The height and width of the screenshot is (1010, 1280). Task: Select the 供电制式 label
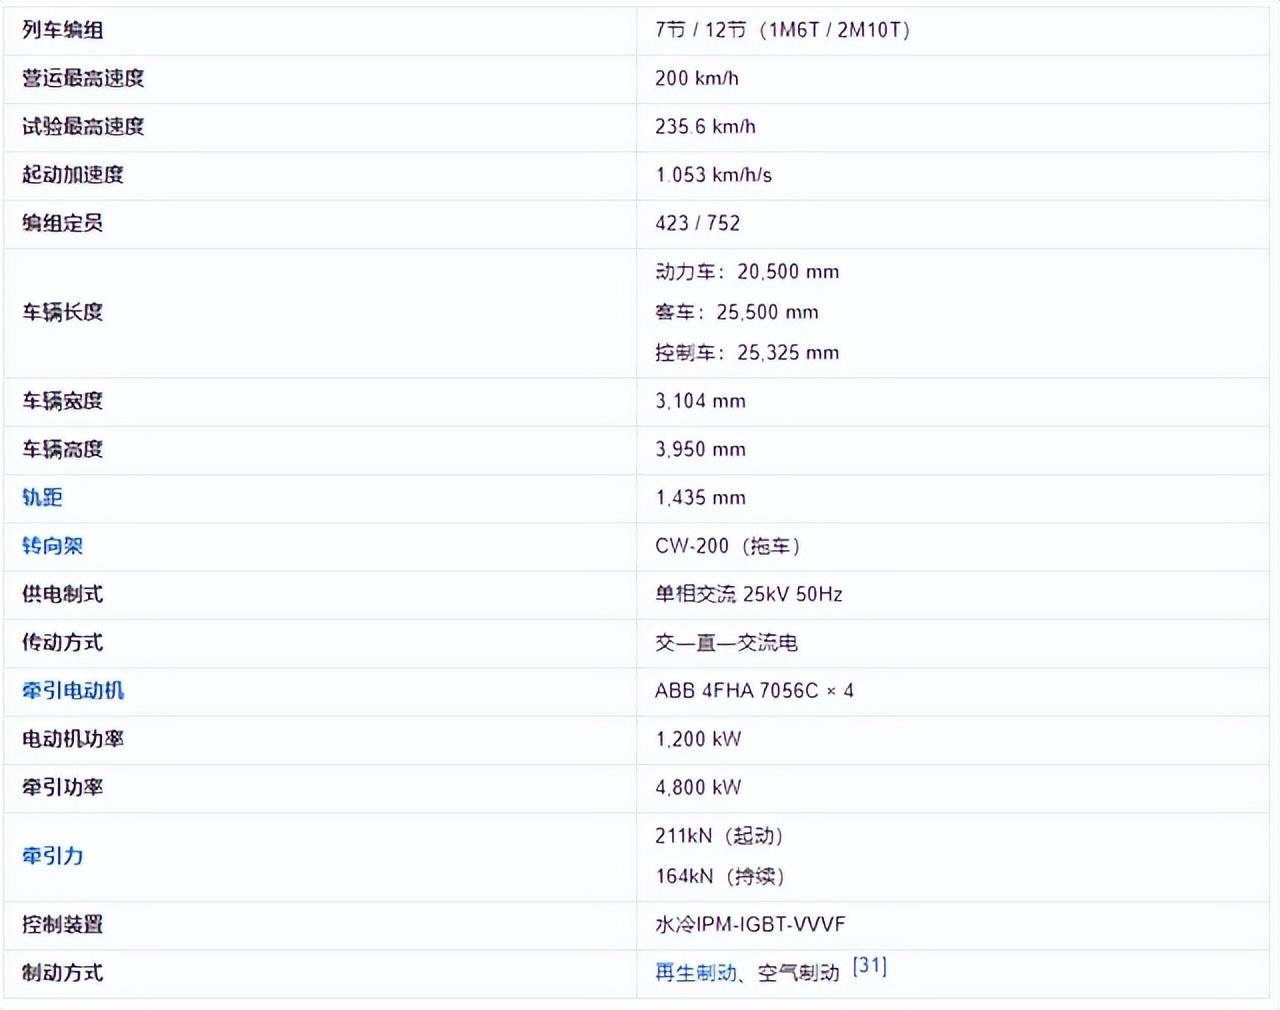(62, 594)
